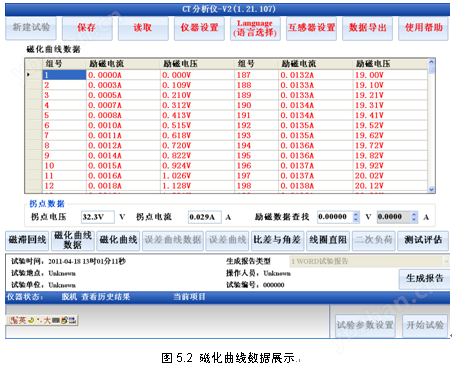
Task: Click the cell 0.210V in row 3
Action: pyautogui.click(x=197, y=95)
